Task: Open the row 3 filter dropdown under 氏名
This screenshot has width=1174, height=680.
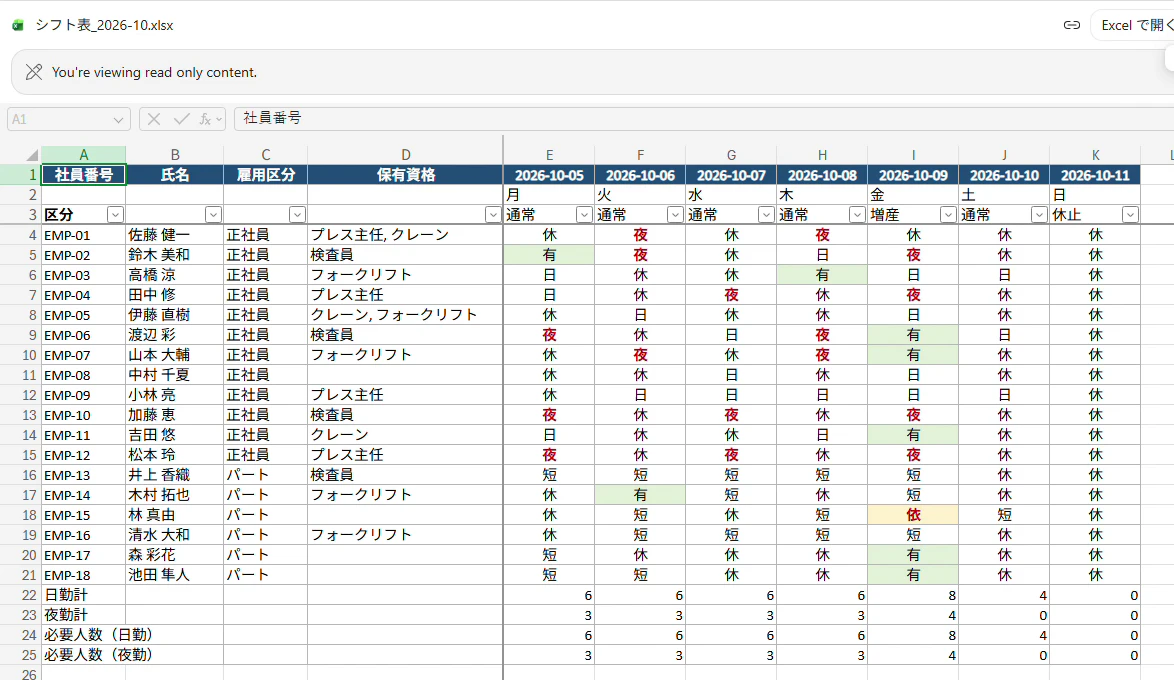Action: click(213, 215)
